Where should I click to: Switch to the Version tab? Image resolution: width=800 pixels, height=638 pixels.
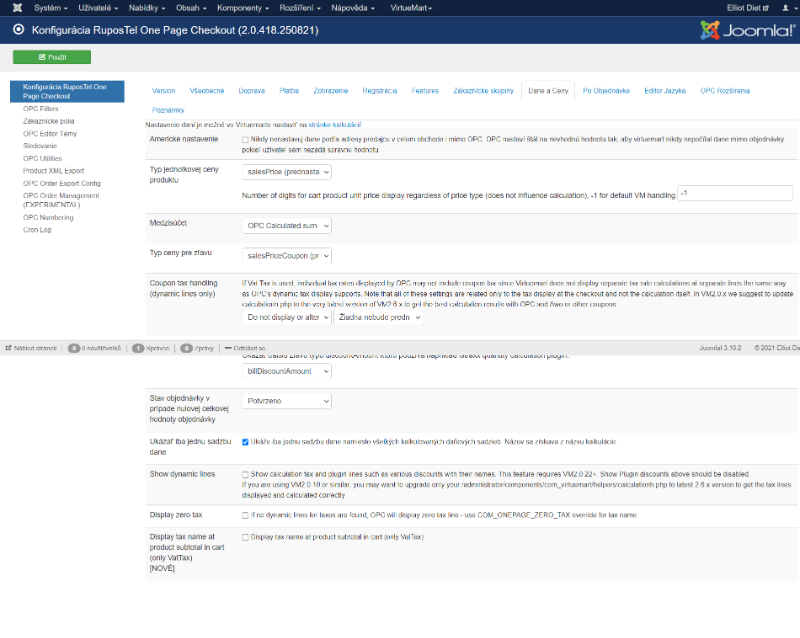pos(164,91)
